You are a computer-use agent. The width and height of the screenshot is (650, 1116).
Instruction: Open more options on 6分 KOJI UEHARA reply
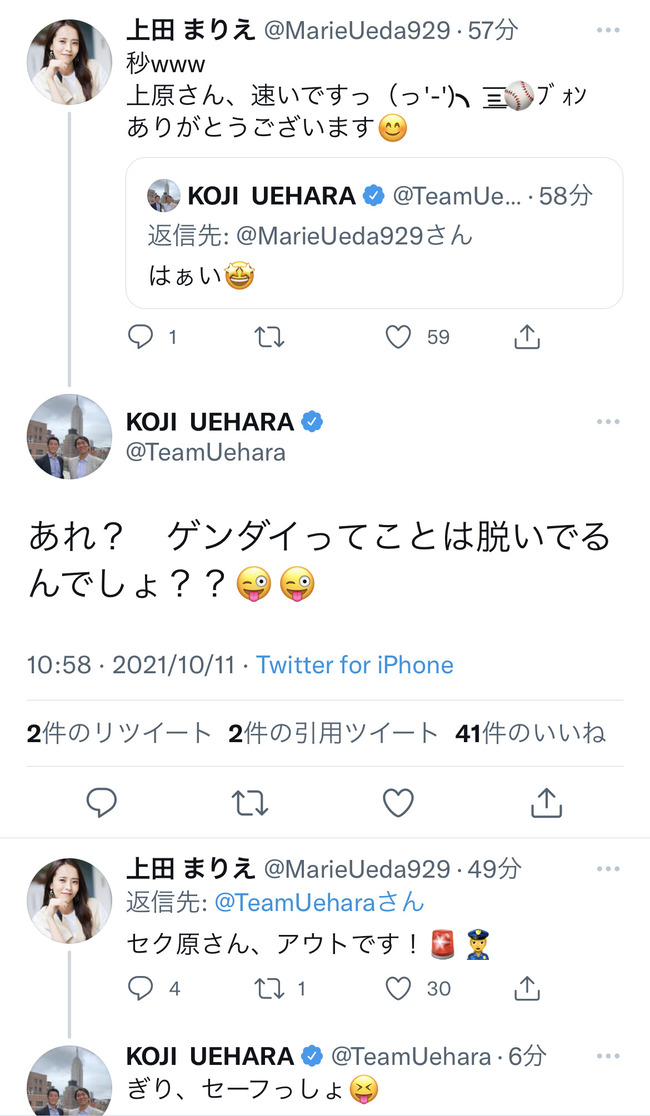tap(608, 1056)
